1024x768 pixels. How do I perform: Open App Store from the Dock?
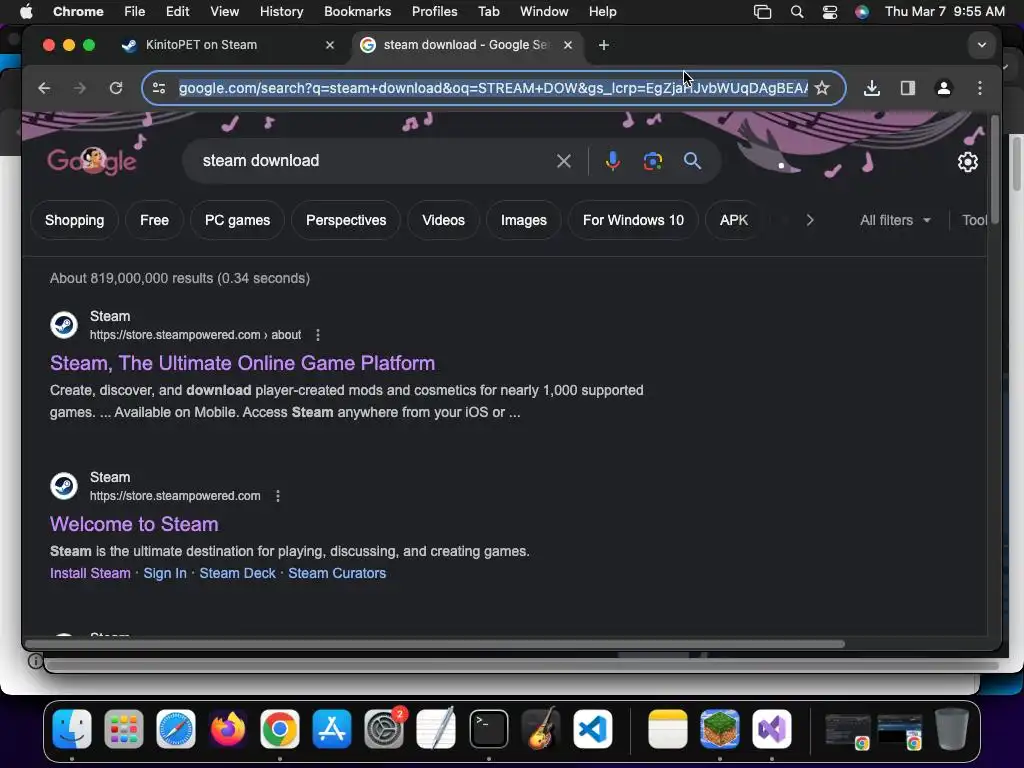click(332, 728)
